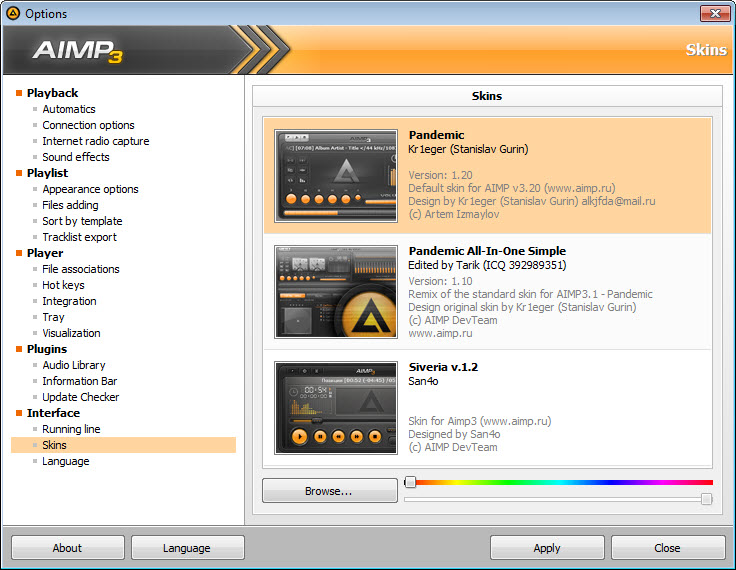Click the saturation slider handle below hue
736x570 pixels.
click(x=706, y=499)
